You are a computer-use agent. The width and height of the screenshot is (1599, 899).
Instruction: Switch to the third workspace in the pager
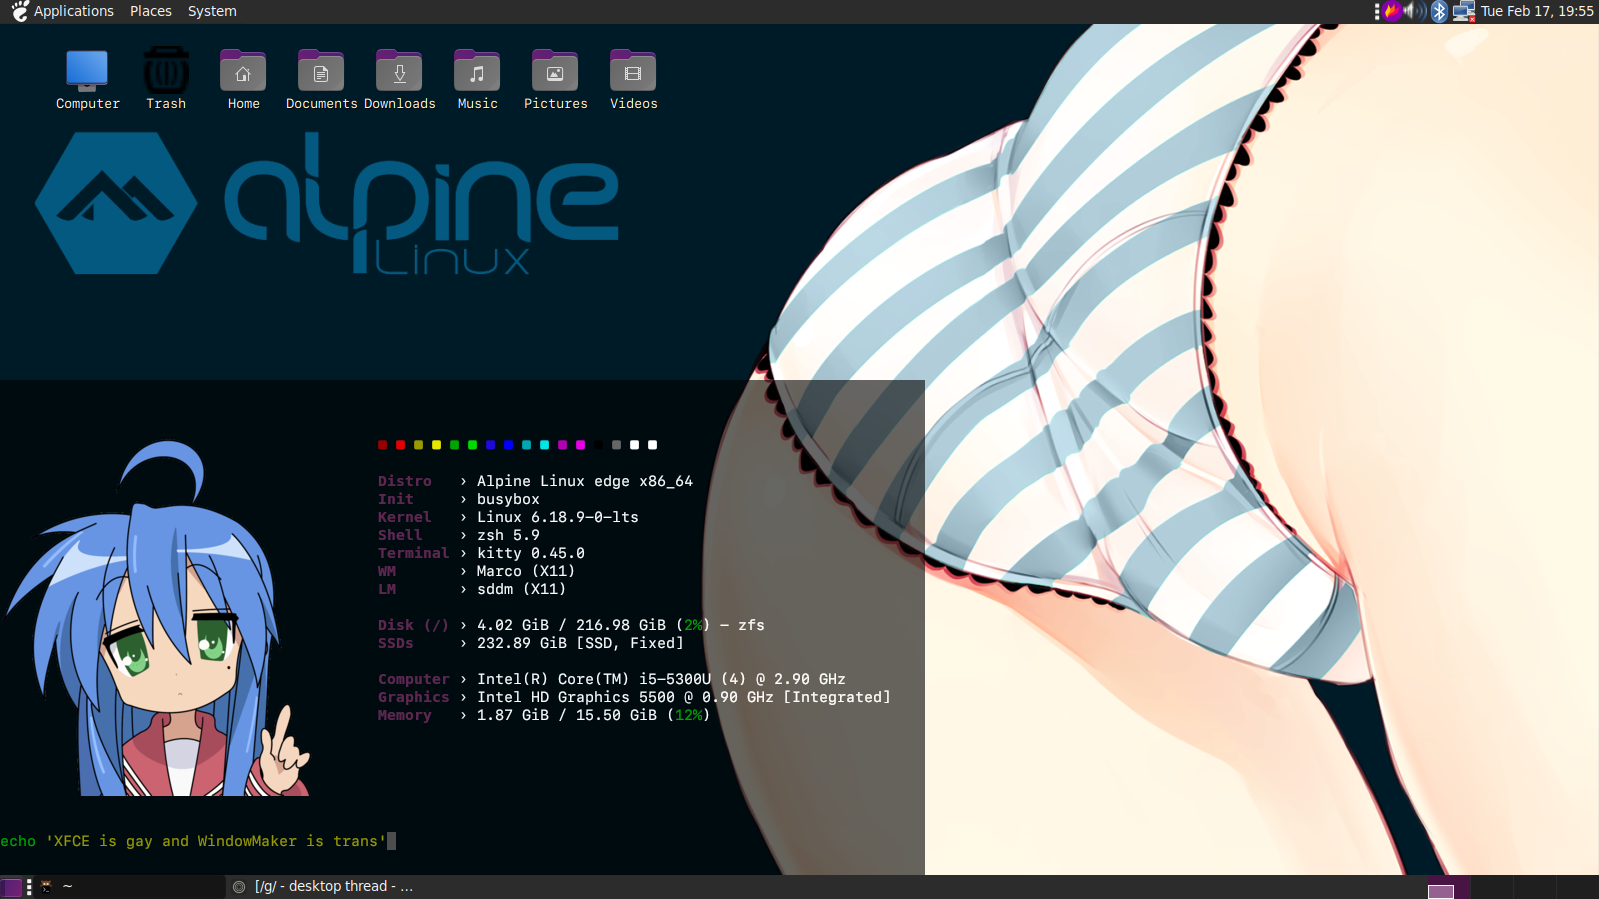pos(1534,887)
